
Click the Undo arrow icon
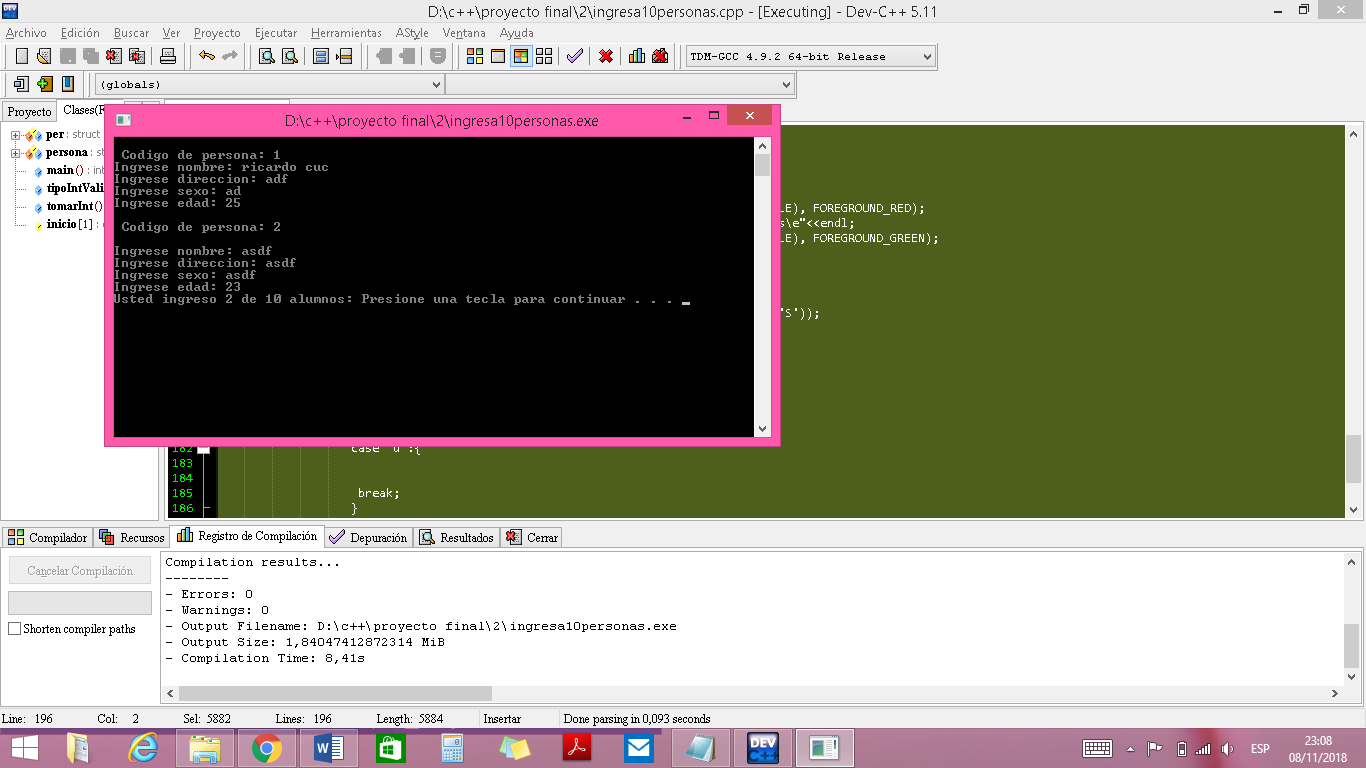pyautogui.click(x=207, y=56)
